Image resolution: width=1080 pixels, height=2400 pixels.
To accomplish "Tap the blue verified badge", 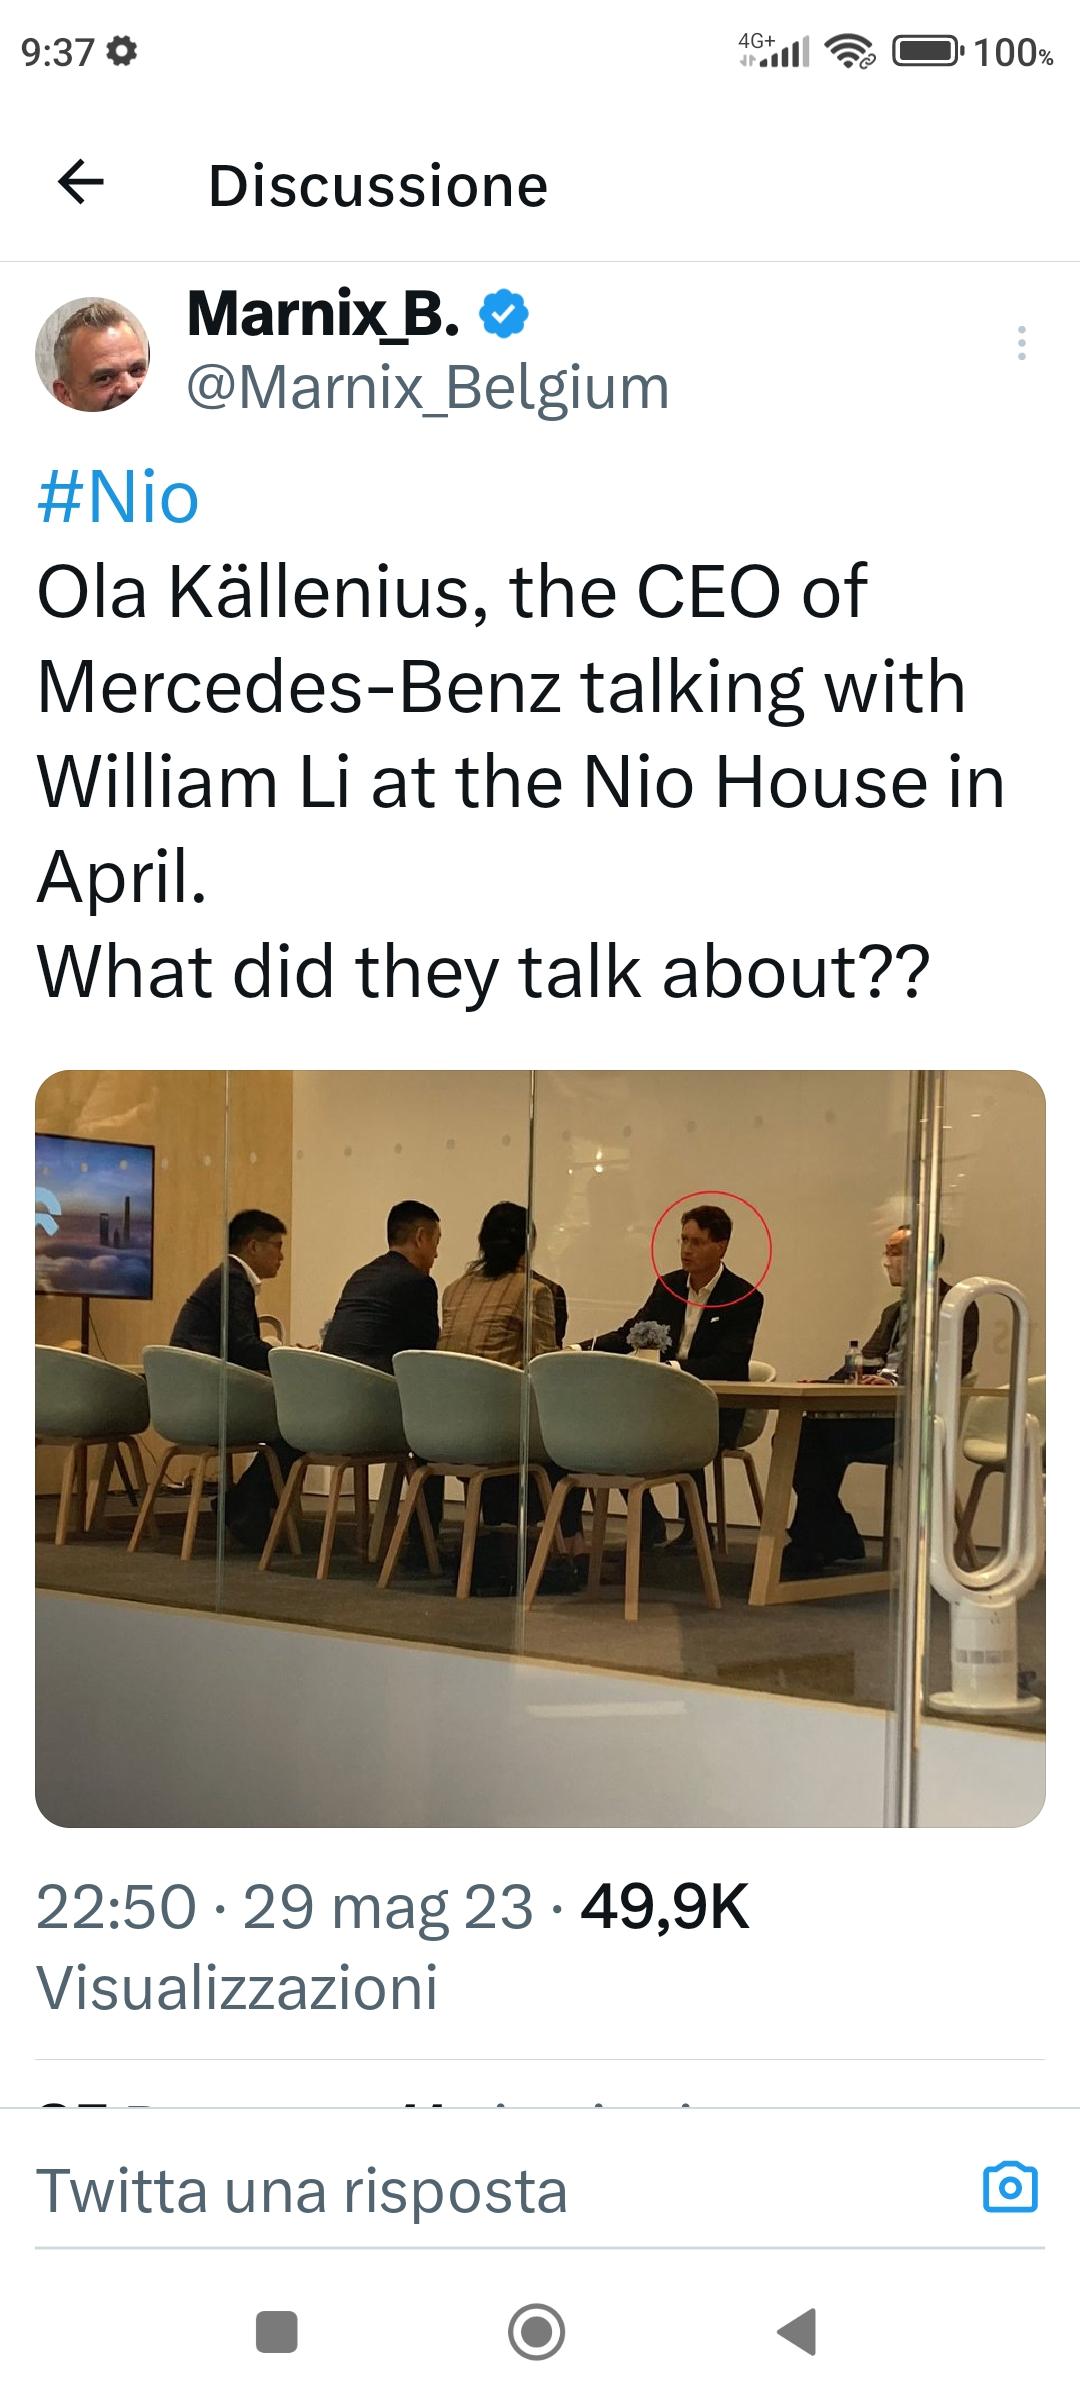I will pyautogui.click(x=505, y=316).
